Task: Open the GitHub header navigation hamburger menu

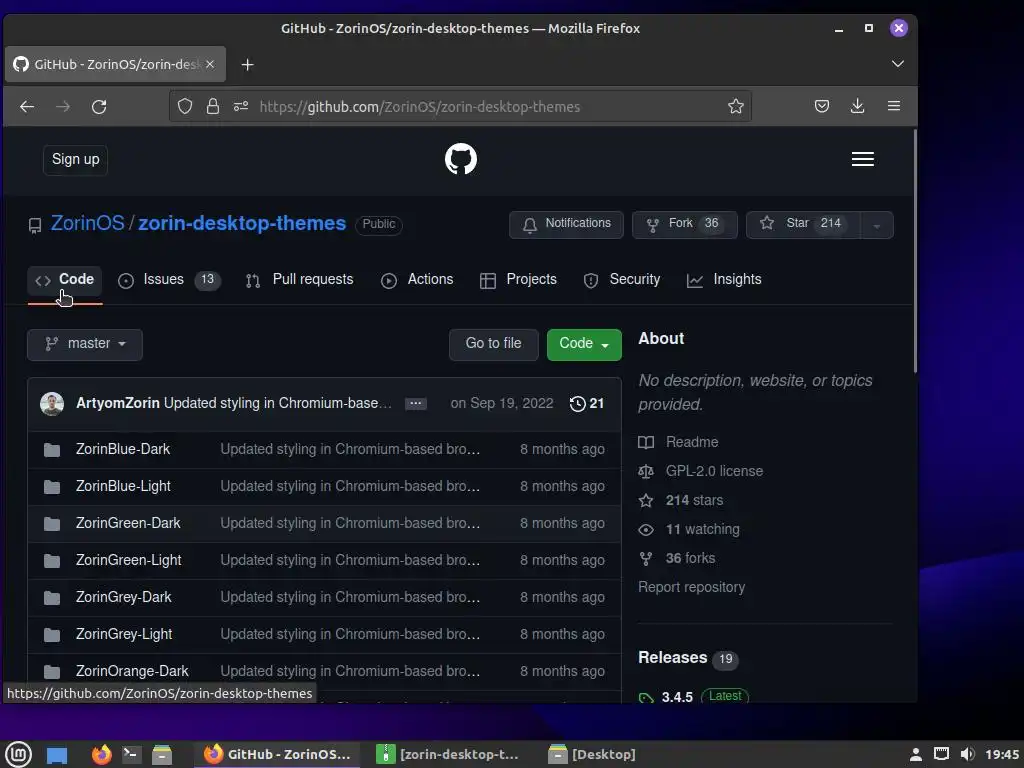Action: [x=863, y=159]
